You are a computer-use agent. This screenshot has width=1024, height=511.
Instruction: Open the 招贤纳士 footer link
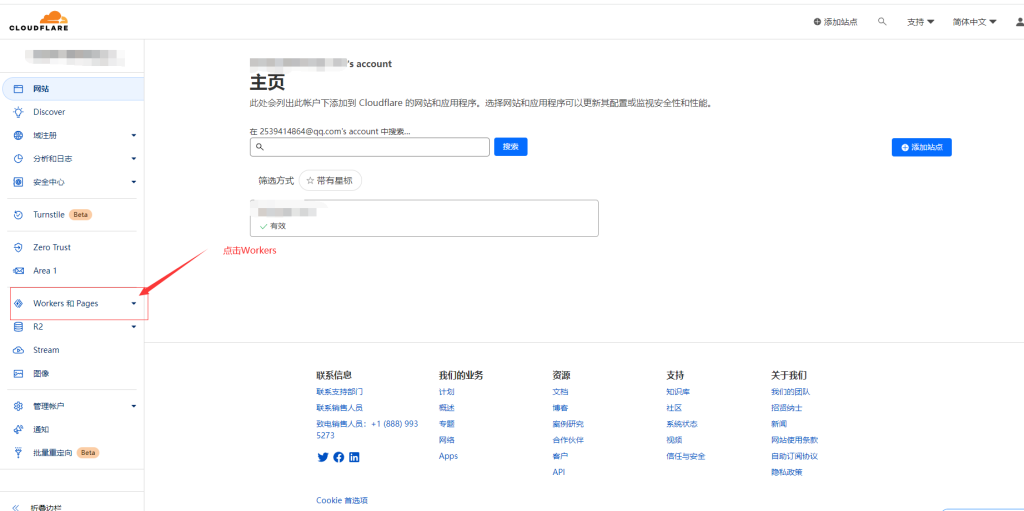coord(786,408)
